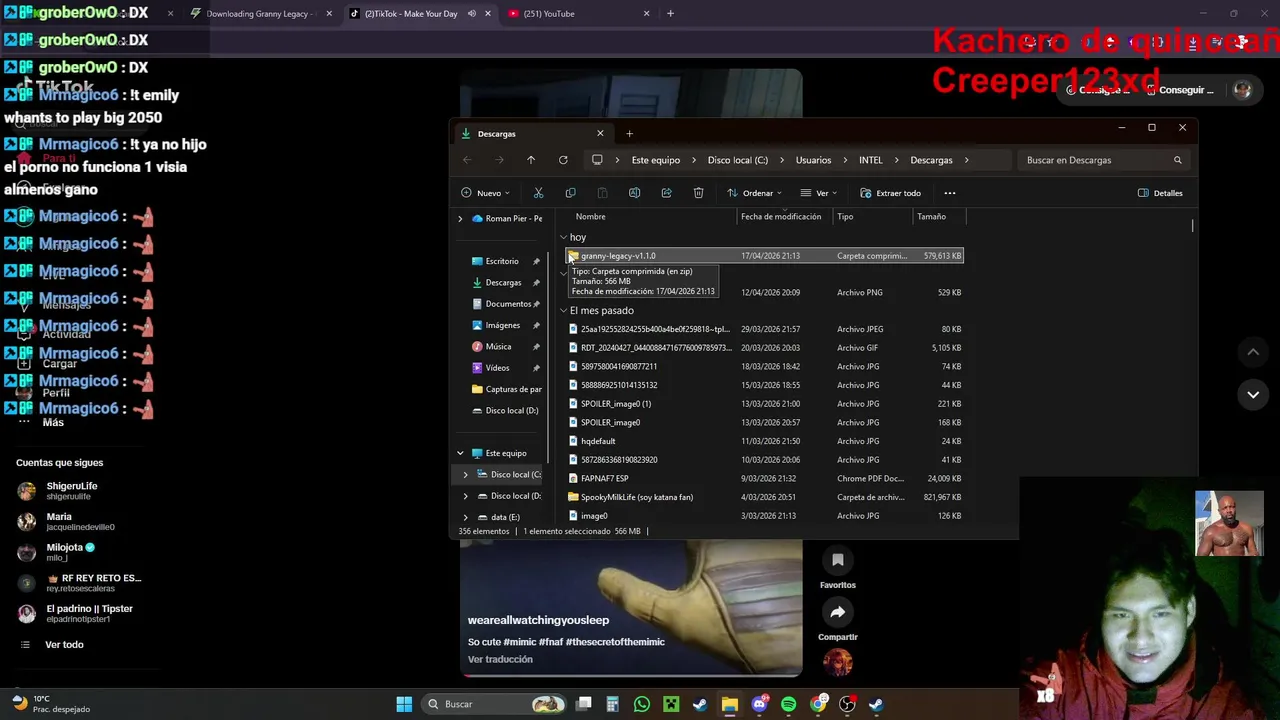The width and height of the screenshot is (1280, 720).
Task: Click the search magnifier in Buscar en Descargas
Action: click(x=1177, y=160)
